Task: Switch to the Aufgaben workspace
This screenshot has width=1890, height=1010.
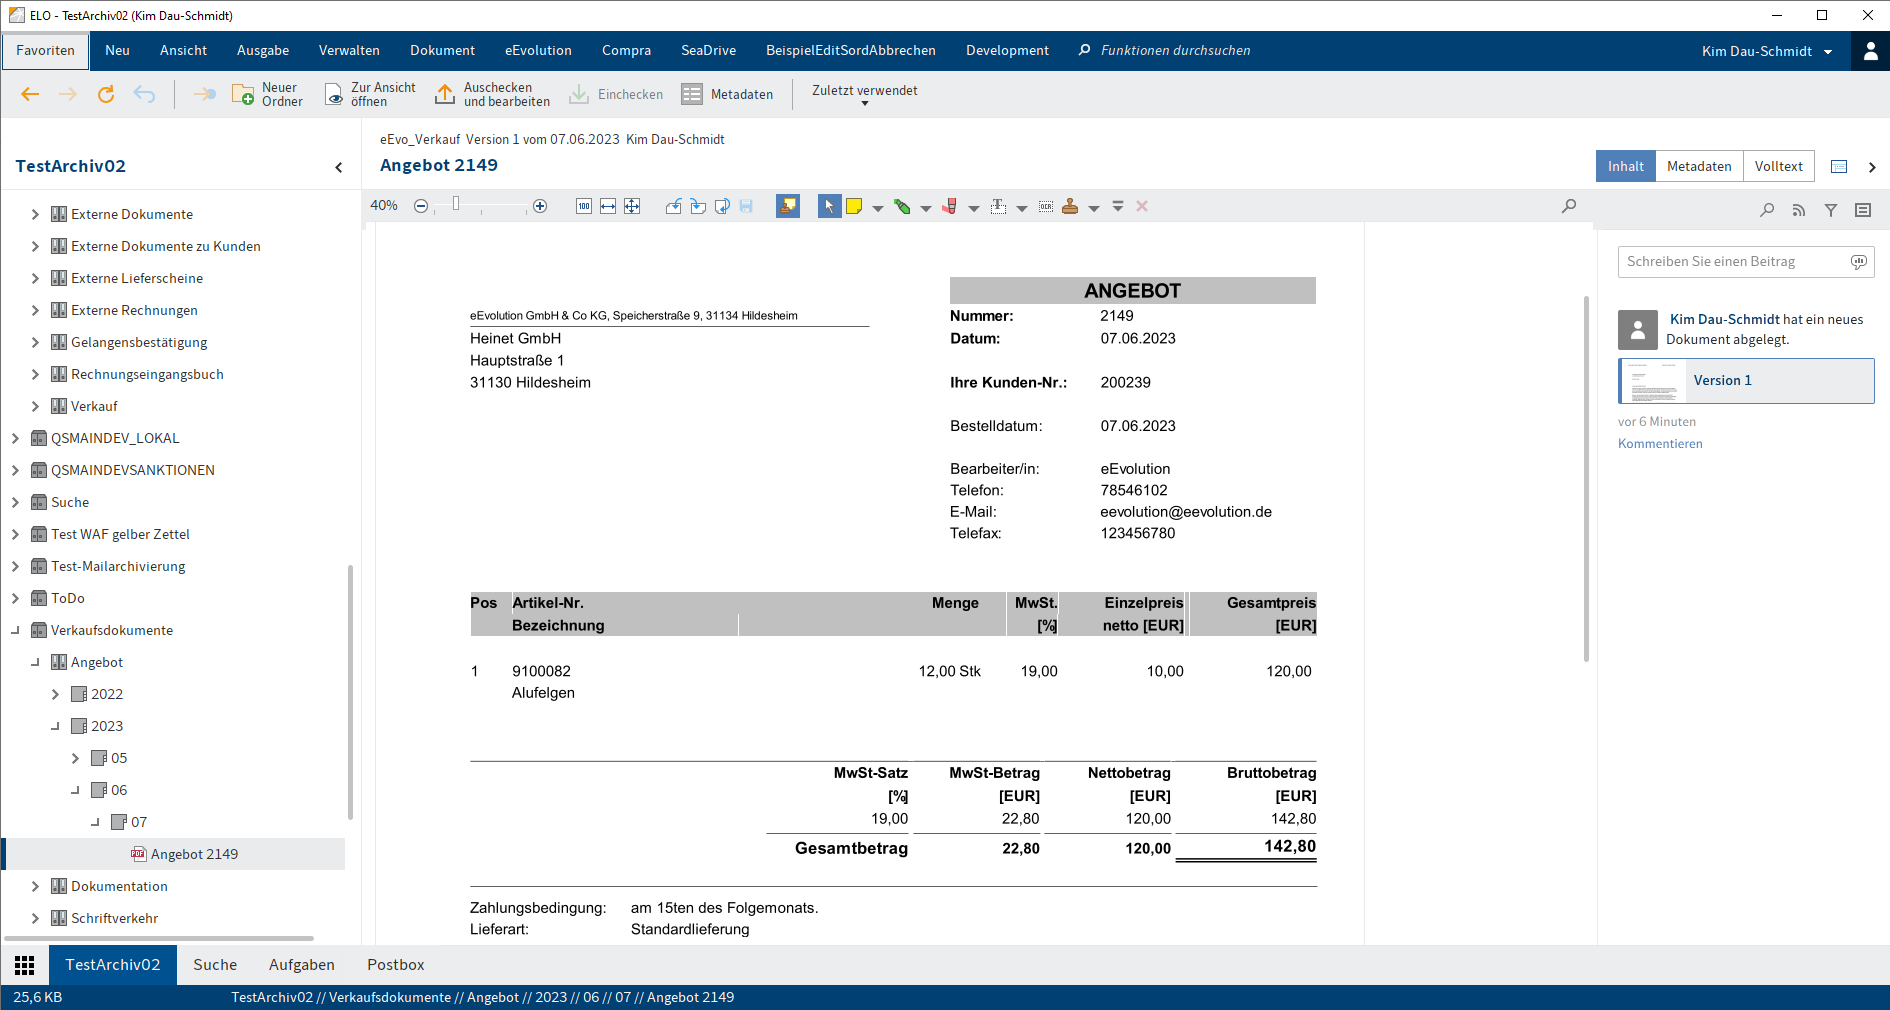Action: [302, 965]
